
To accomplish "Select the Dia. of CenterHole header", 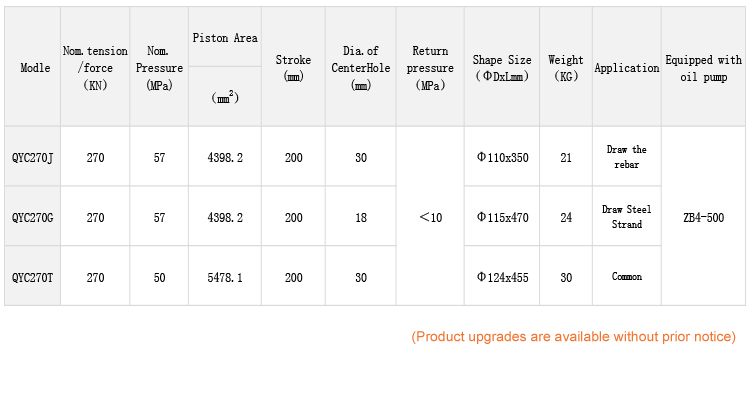I will pos(361,67).
